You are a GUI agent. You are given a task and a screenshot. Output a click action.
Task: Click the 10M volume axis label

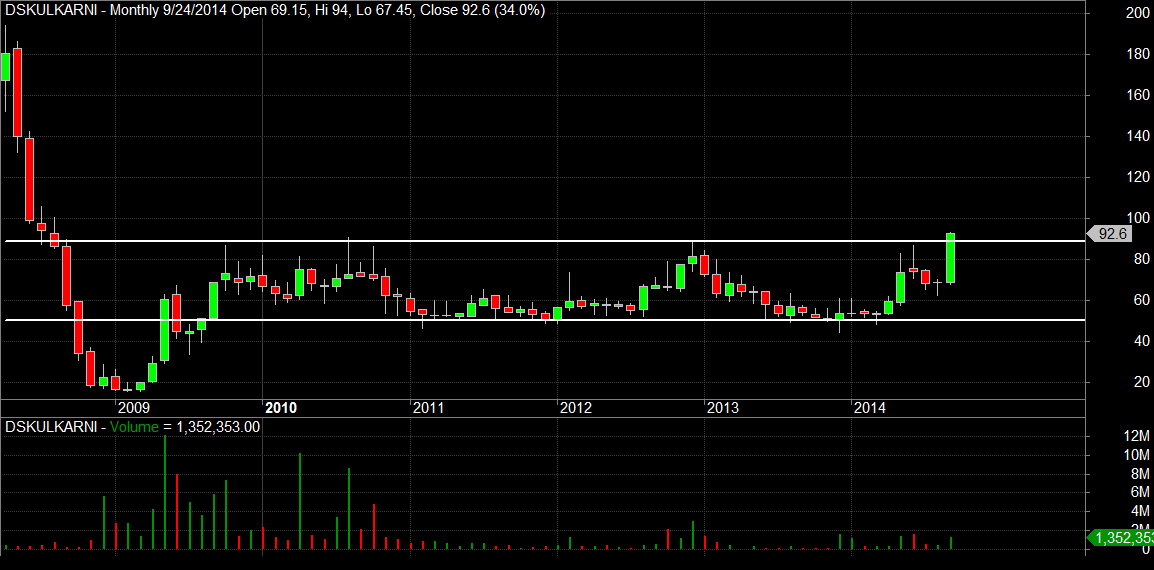[1138, 454]
